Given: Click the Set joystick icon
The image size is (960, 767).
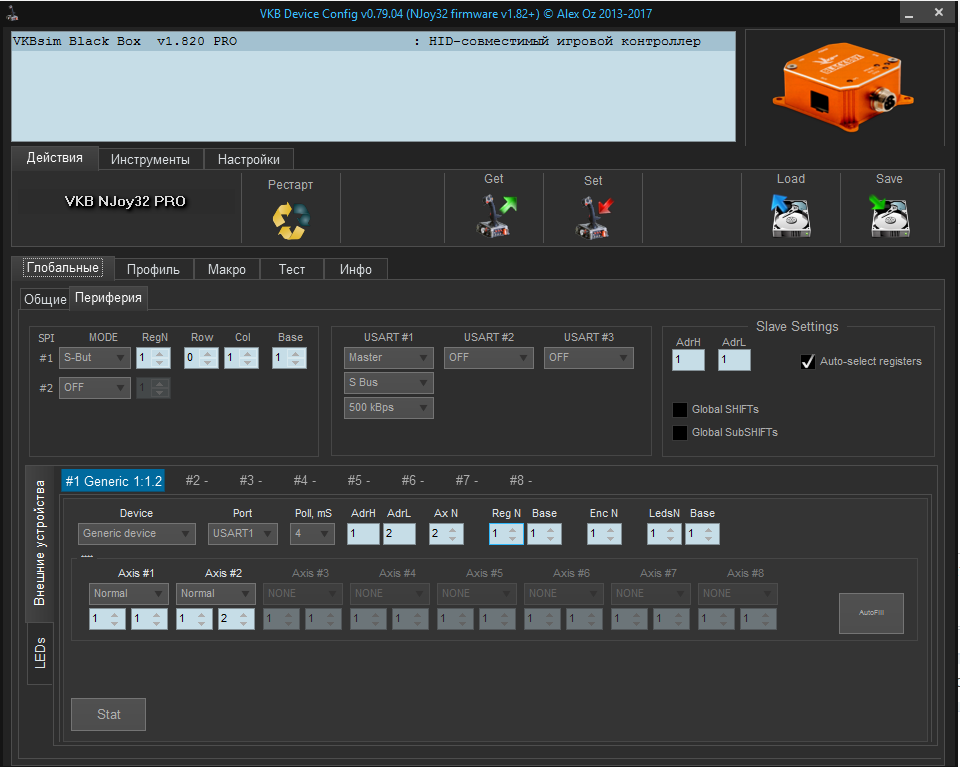Looking at the screenshot, I should click(593, 217).
